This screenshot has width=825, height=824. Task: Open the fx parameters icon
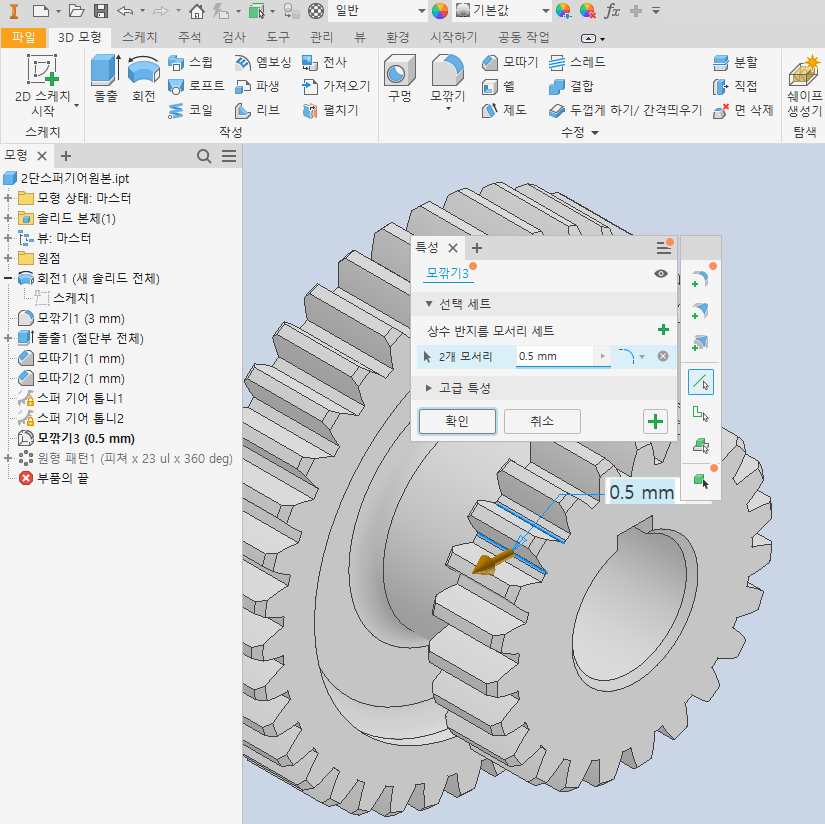coord(612,11)
